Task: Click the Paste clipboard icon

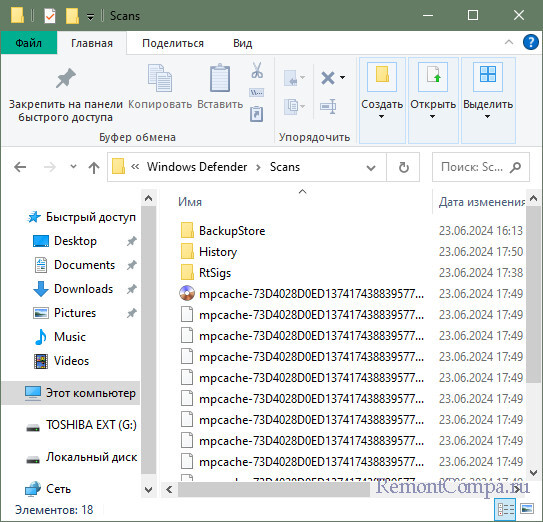Action: coord(220,78)
